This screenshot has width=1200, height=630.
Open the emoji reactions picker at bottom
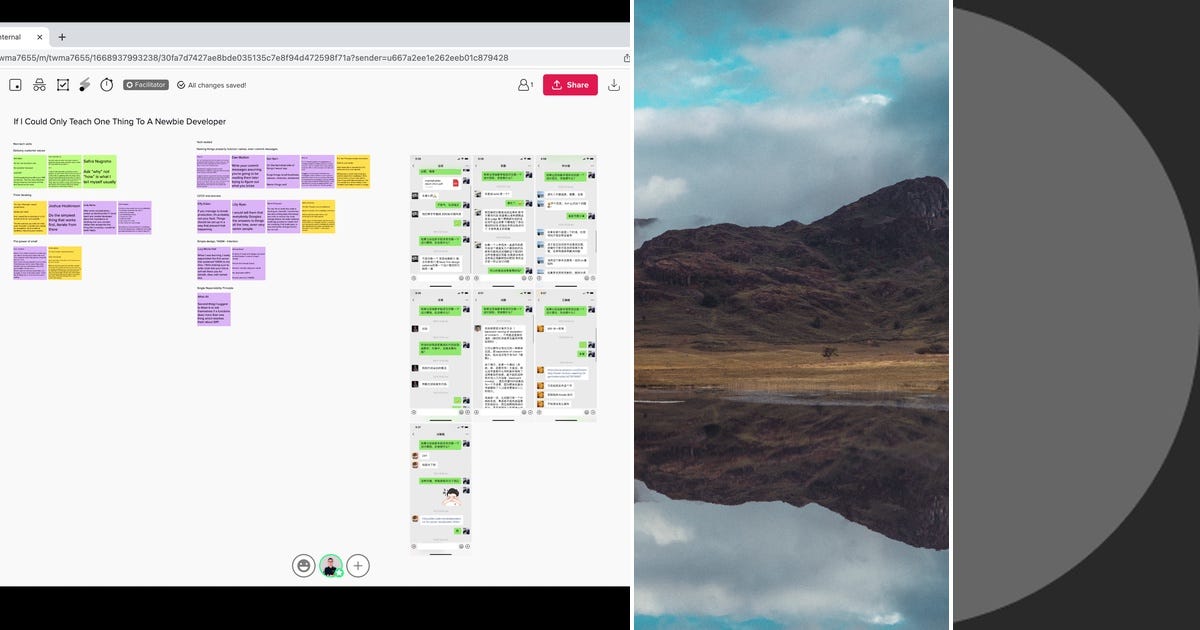coord(303,565)
